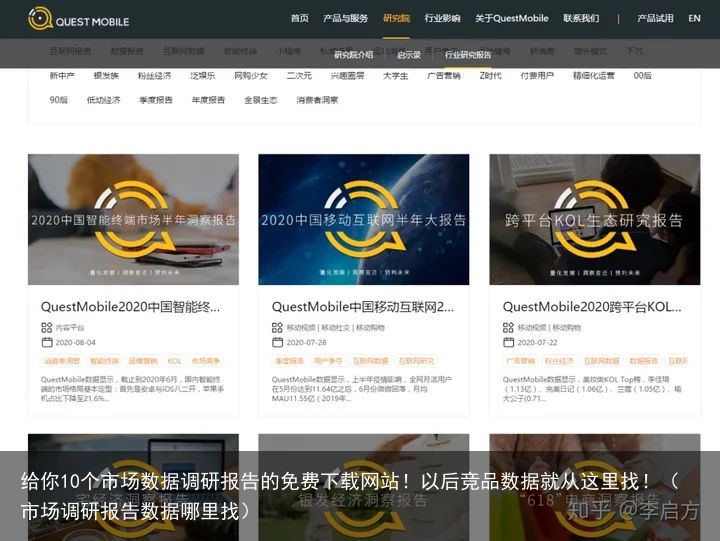Open the 2020中国移动互联网半年大报告 thumbnail
The height and width of the screenshot is (541, 720).
(364, 220)
